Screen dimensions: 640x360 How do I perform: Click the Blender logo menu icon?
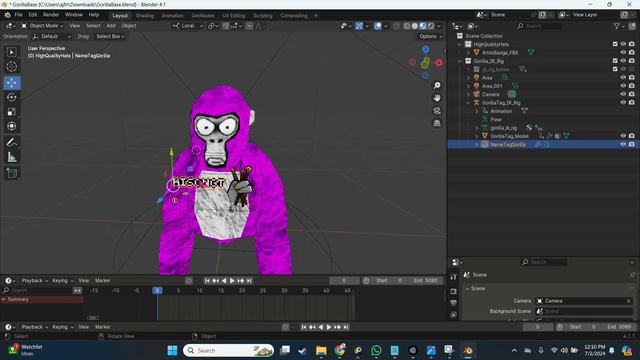tap(7, 15)
